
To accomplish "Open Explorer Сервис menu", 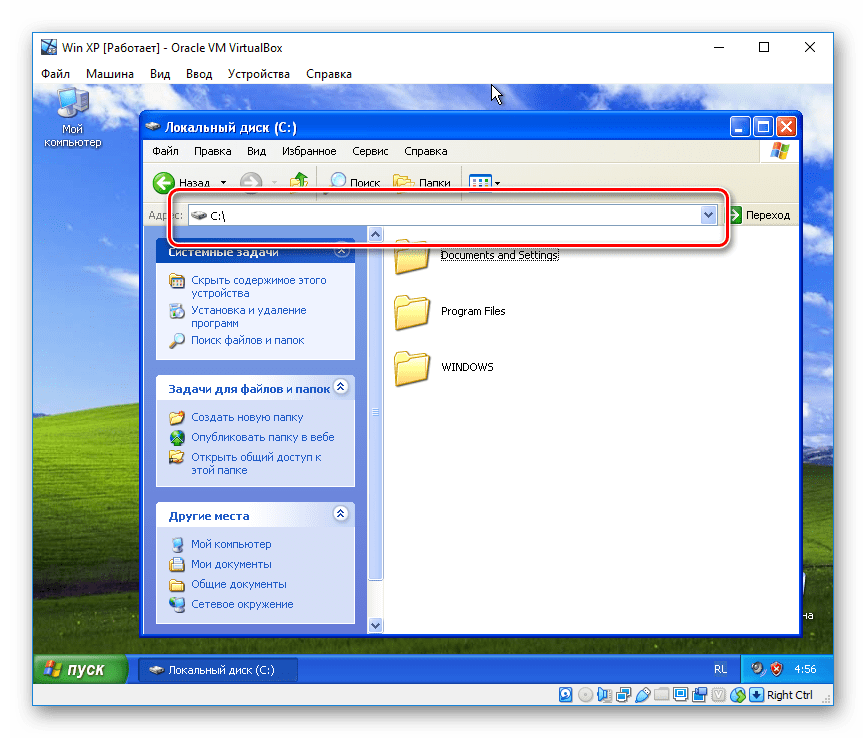I will click(370, 151).
